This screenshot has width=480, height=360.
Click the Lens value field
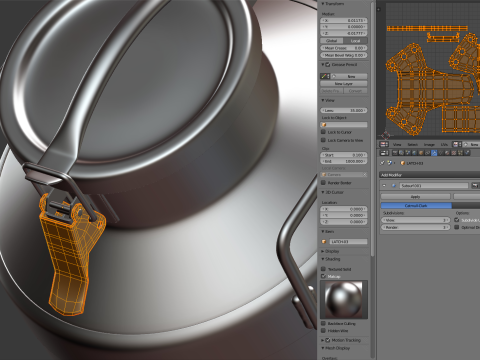pos(344,110)
